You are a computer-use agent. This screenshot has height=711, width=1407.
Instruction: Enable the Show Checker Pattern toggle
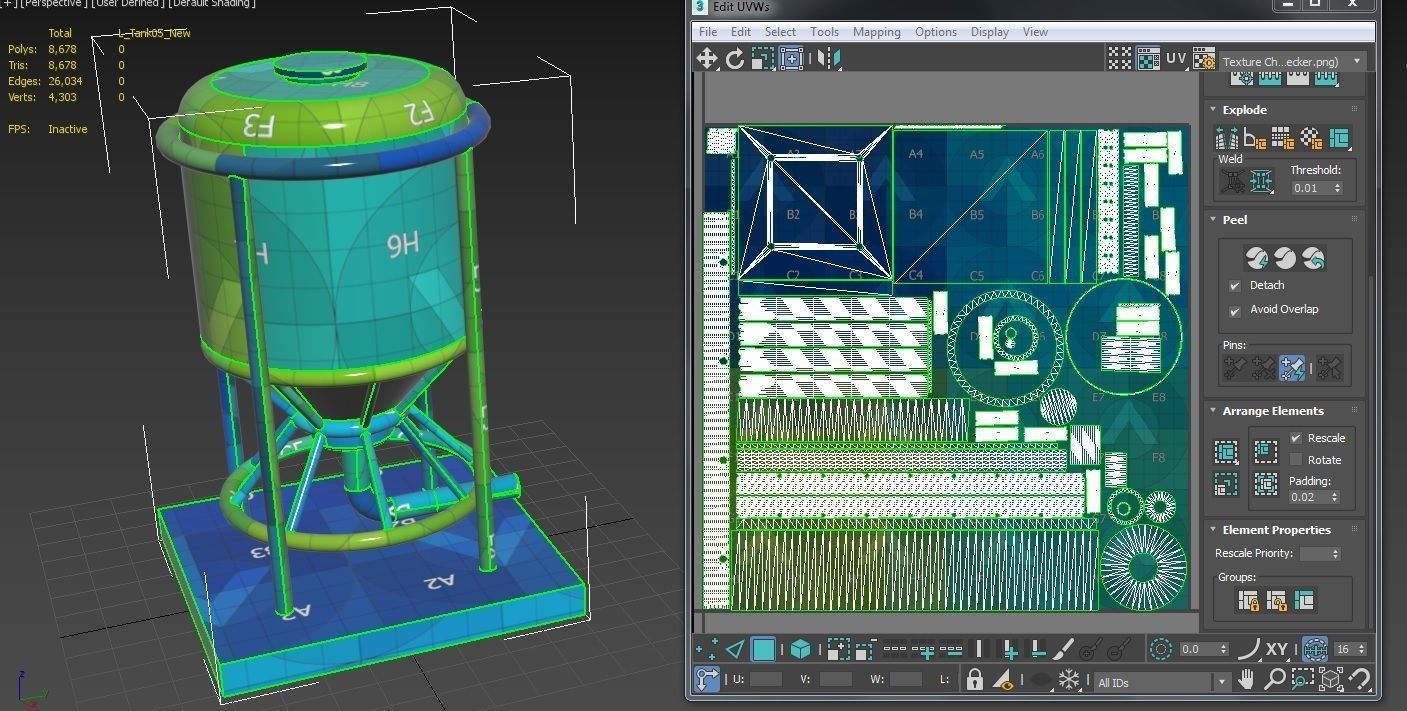1120,57
